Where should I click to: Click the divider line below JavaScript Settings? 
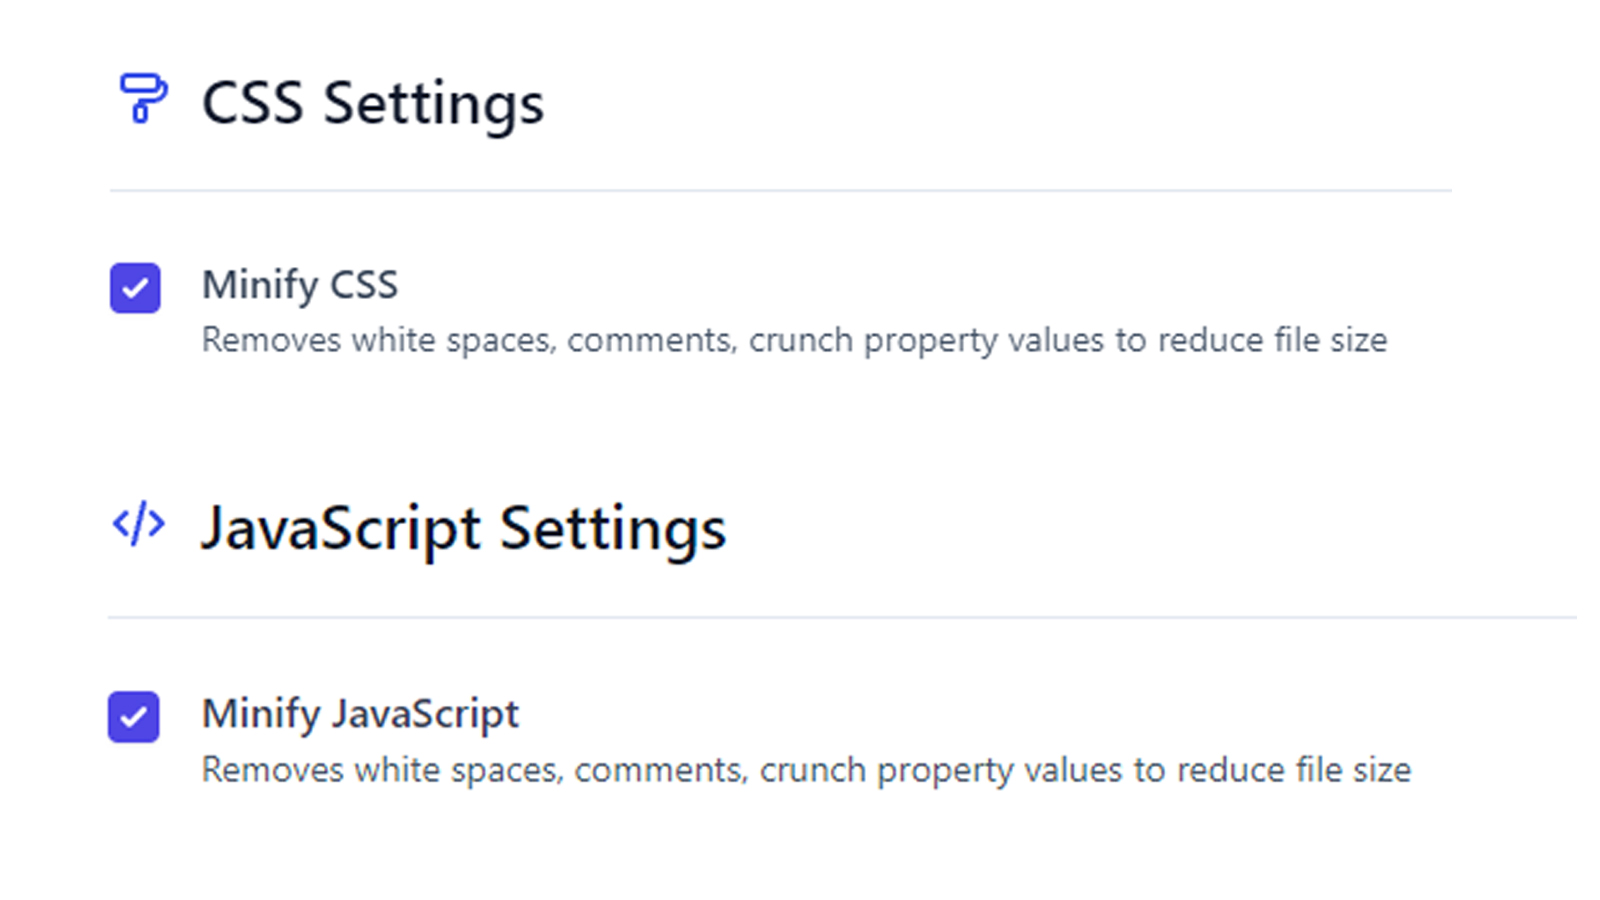(842, 617)
